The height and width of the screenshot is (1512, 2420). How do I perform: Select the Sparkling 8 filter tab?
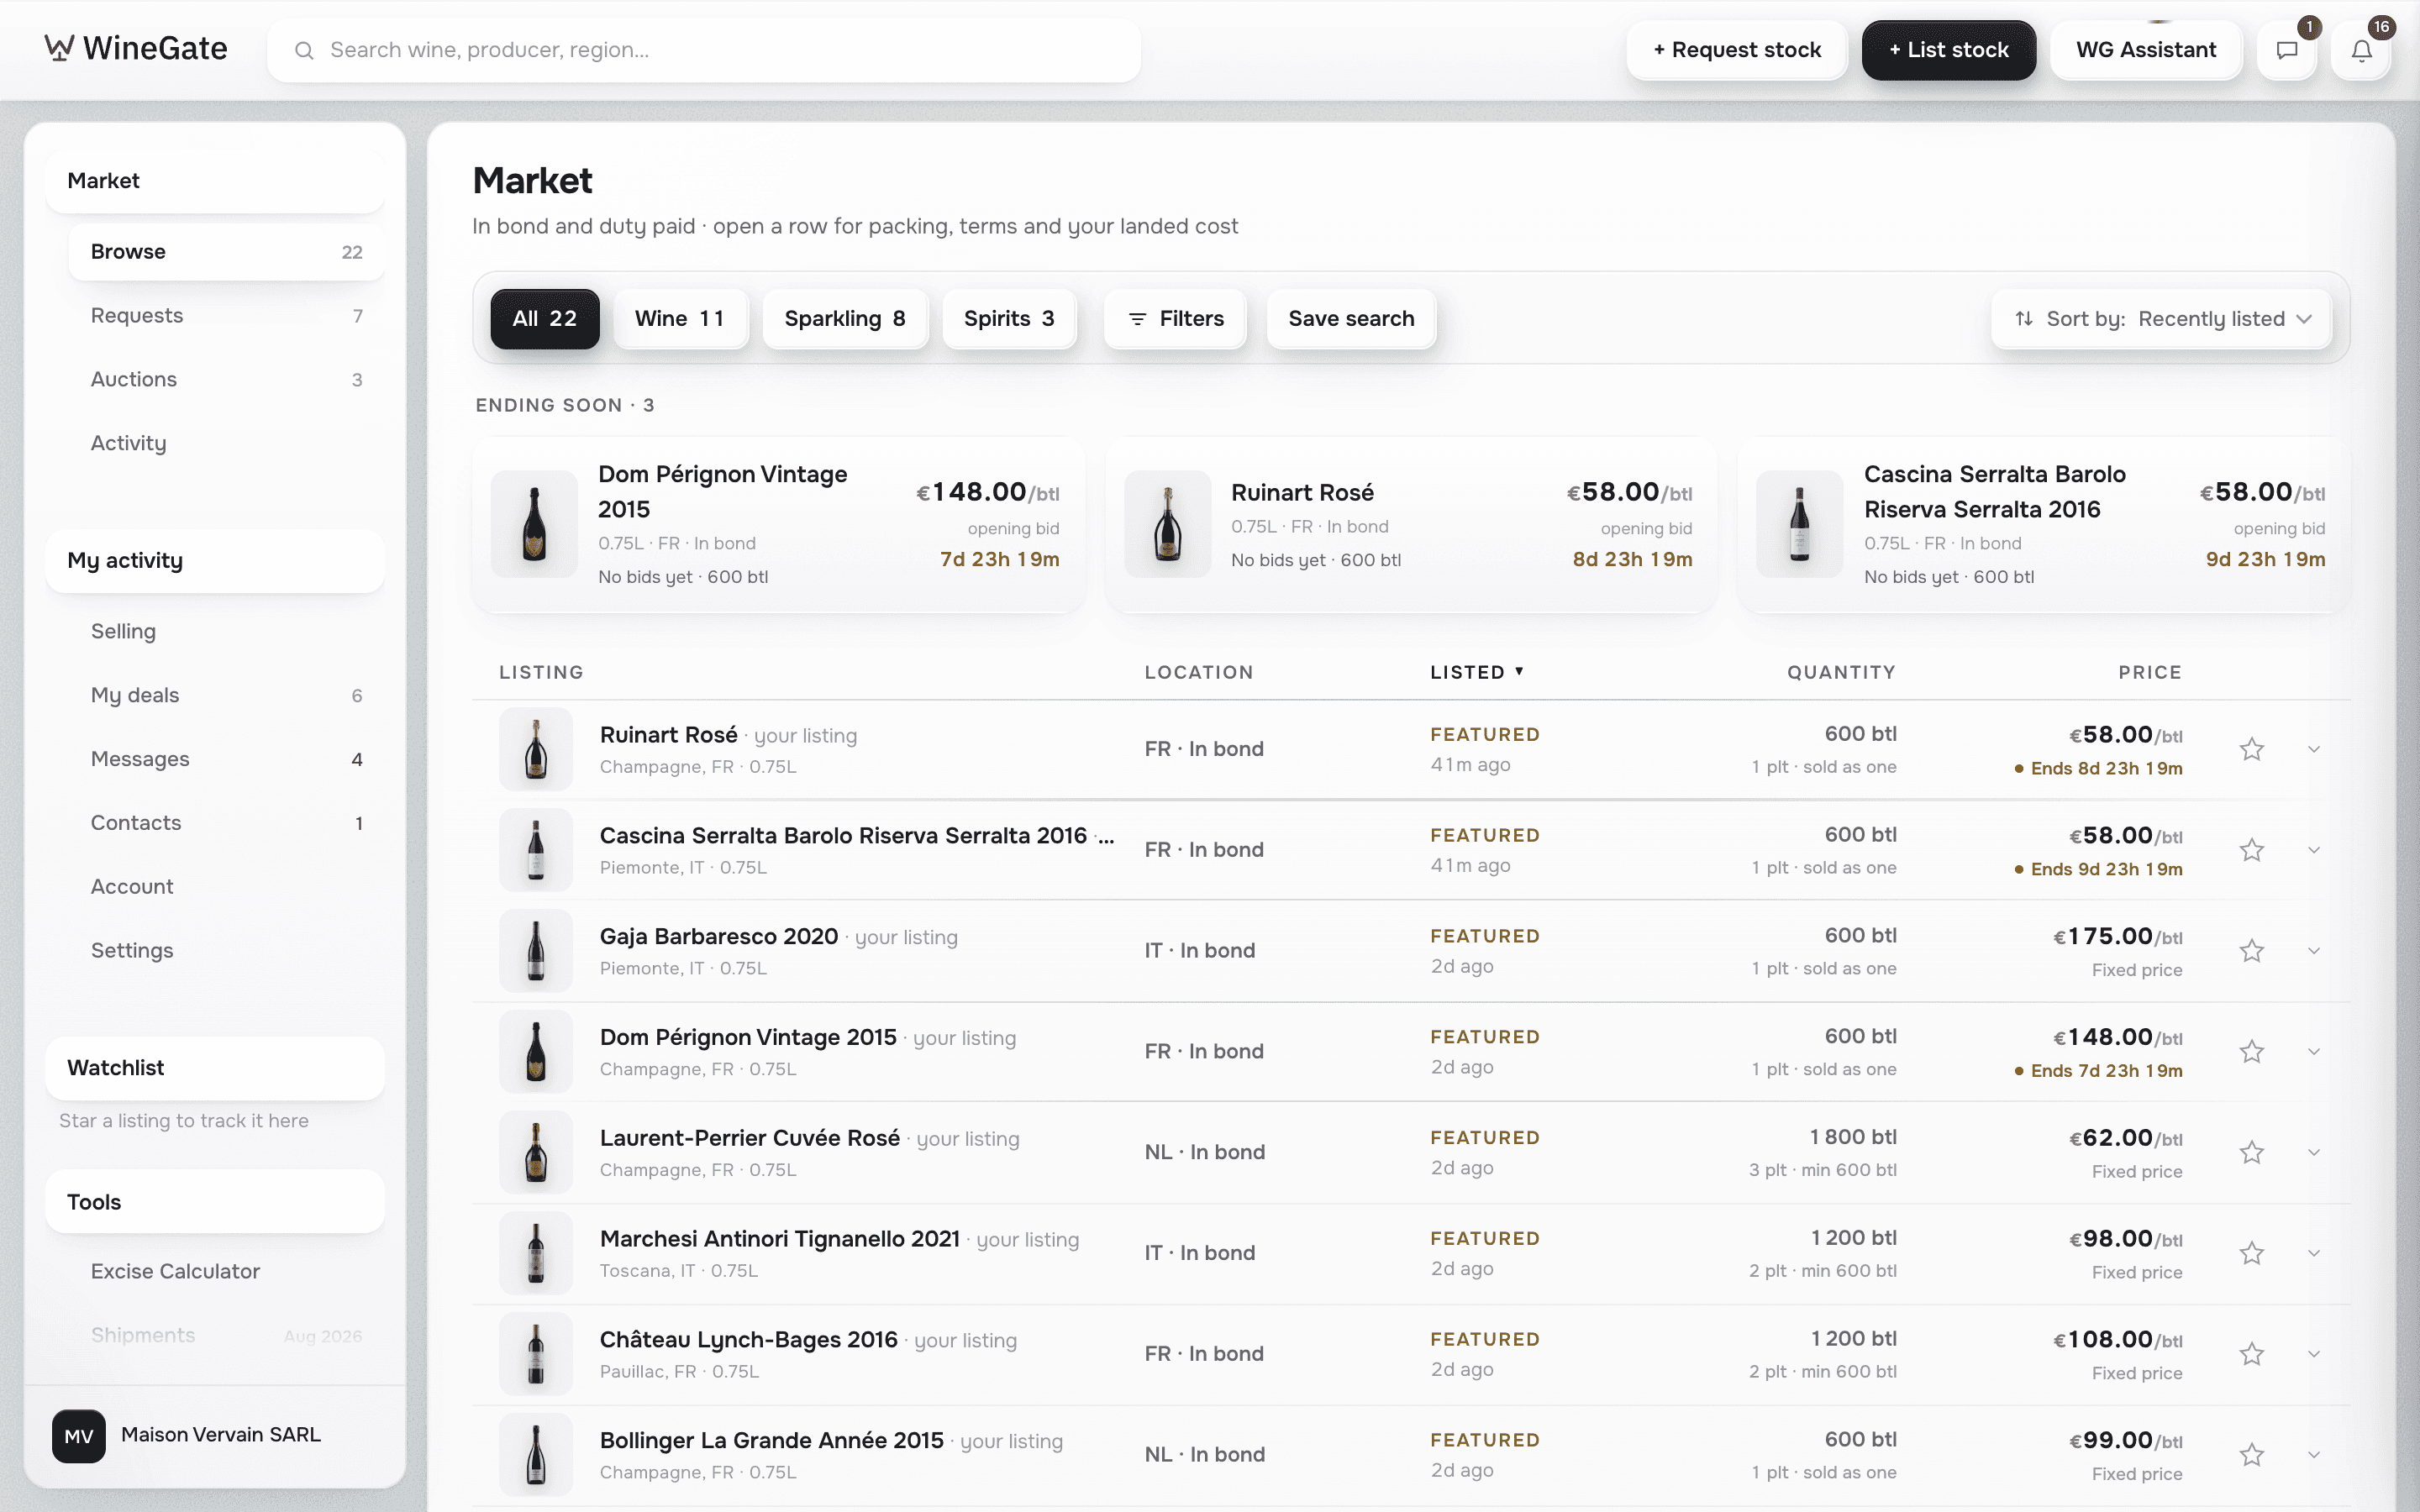pyautogui.click(x=845, y=319)
